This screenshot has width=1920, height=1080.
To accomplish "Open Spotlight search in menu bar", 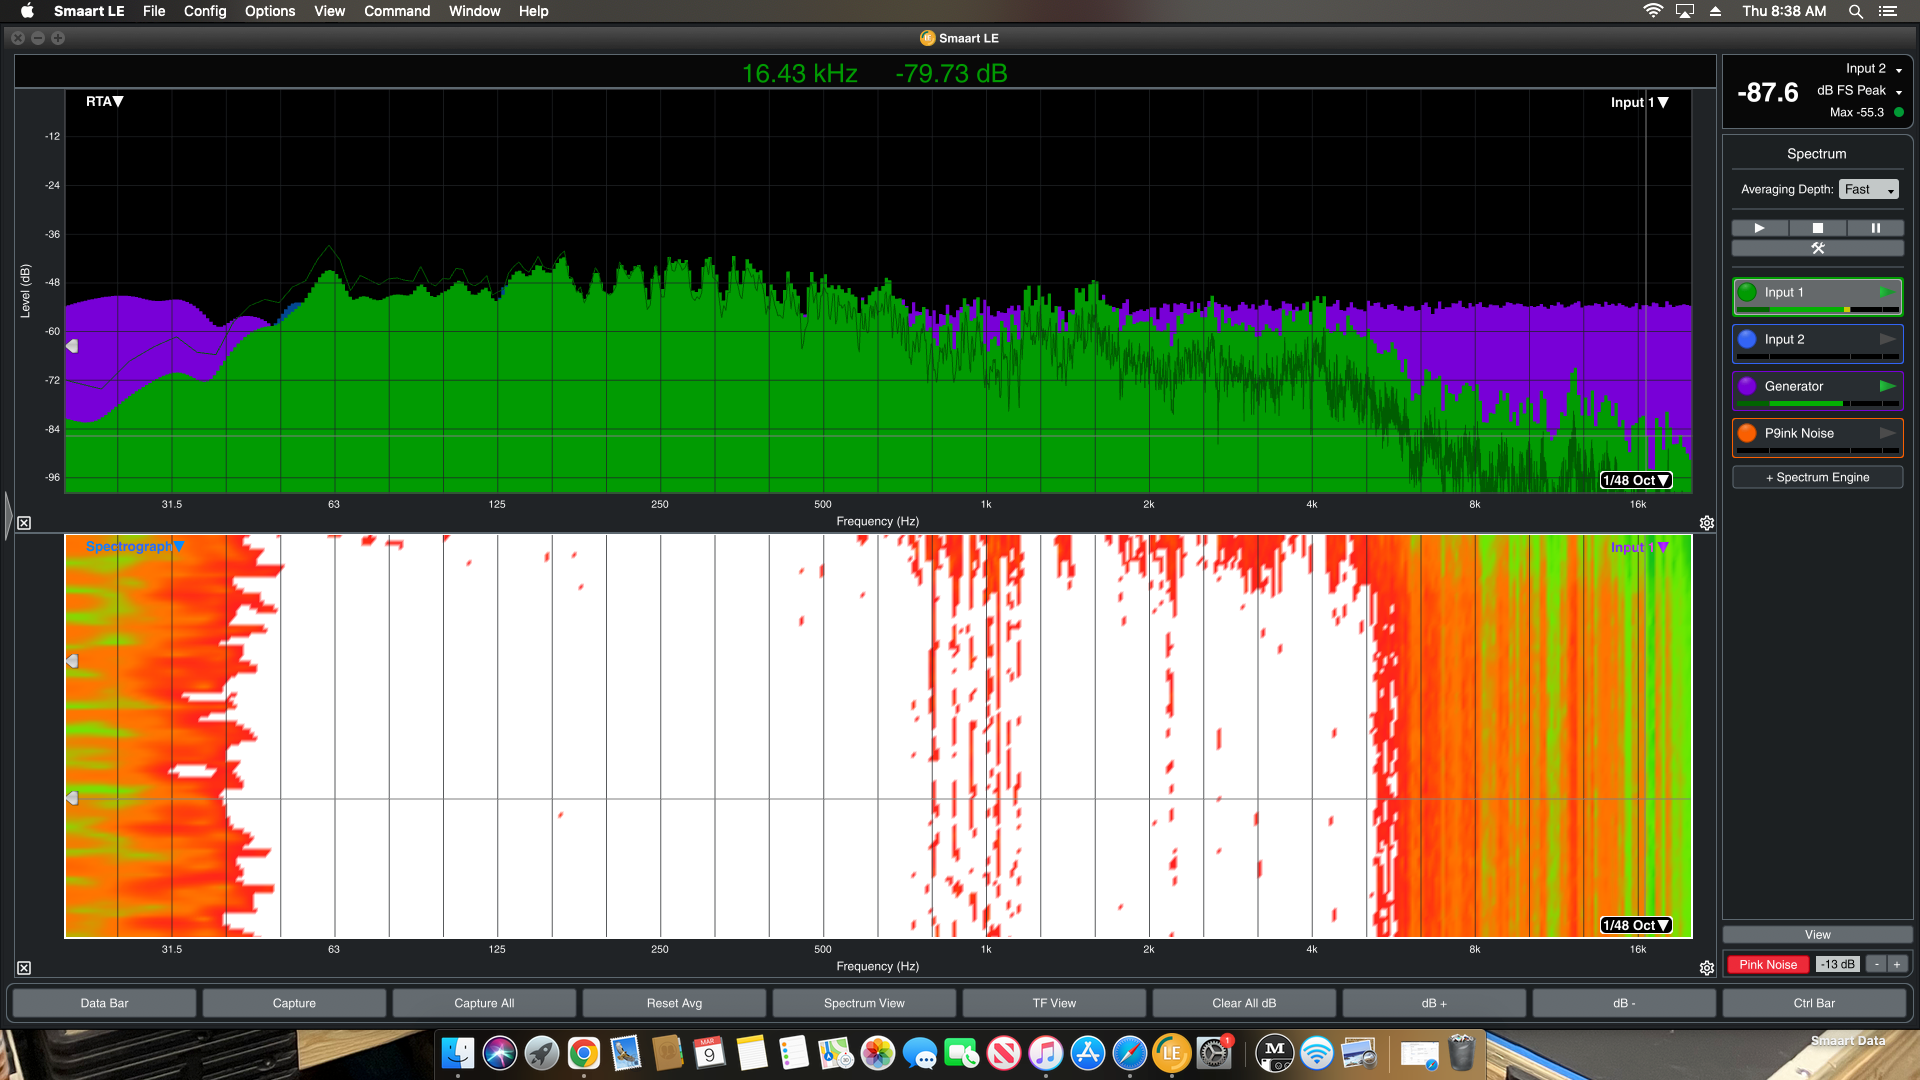I will (x=1855, y=11).
